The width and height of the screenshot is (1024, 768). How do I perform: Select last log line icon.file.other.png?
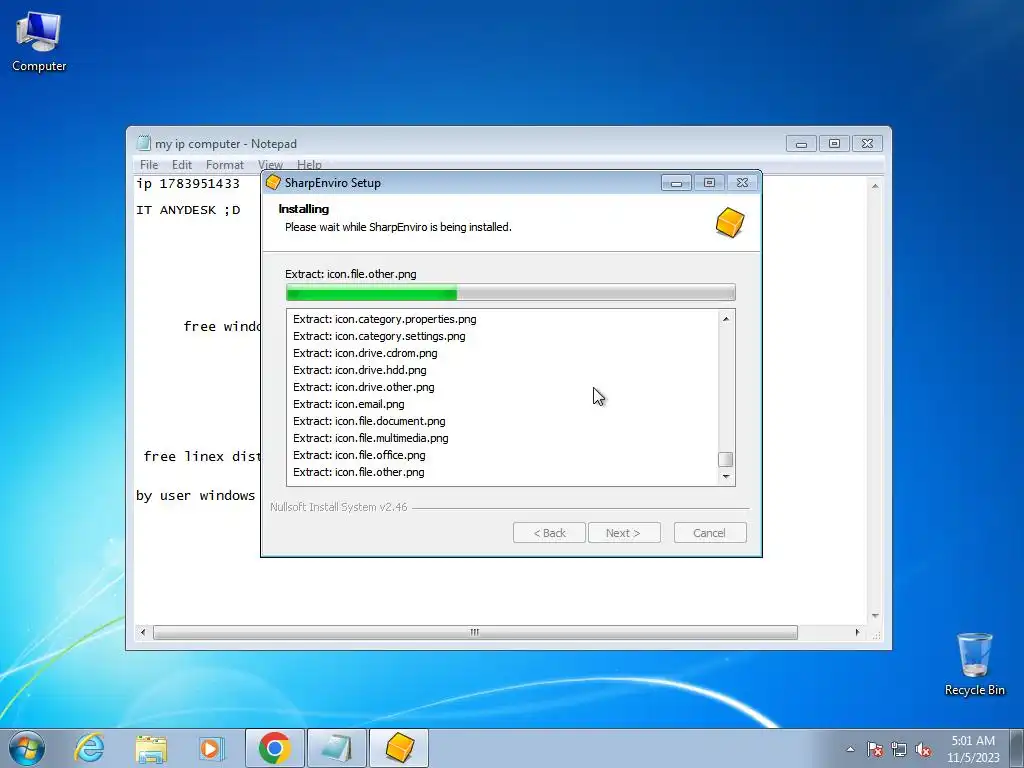[359, 472]
